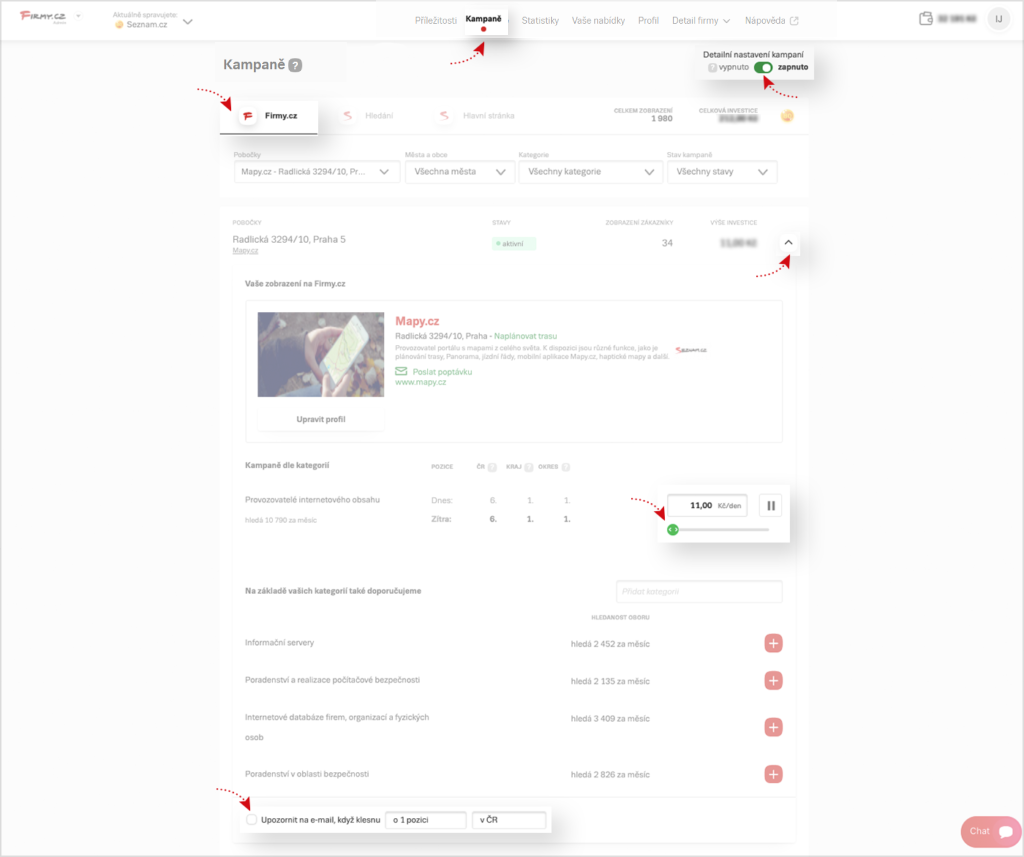1024x857 pixels.
Task: Open Statistiky in top navigation
Action: (540, 20)
